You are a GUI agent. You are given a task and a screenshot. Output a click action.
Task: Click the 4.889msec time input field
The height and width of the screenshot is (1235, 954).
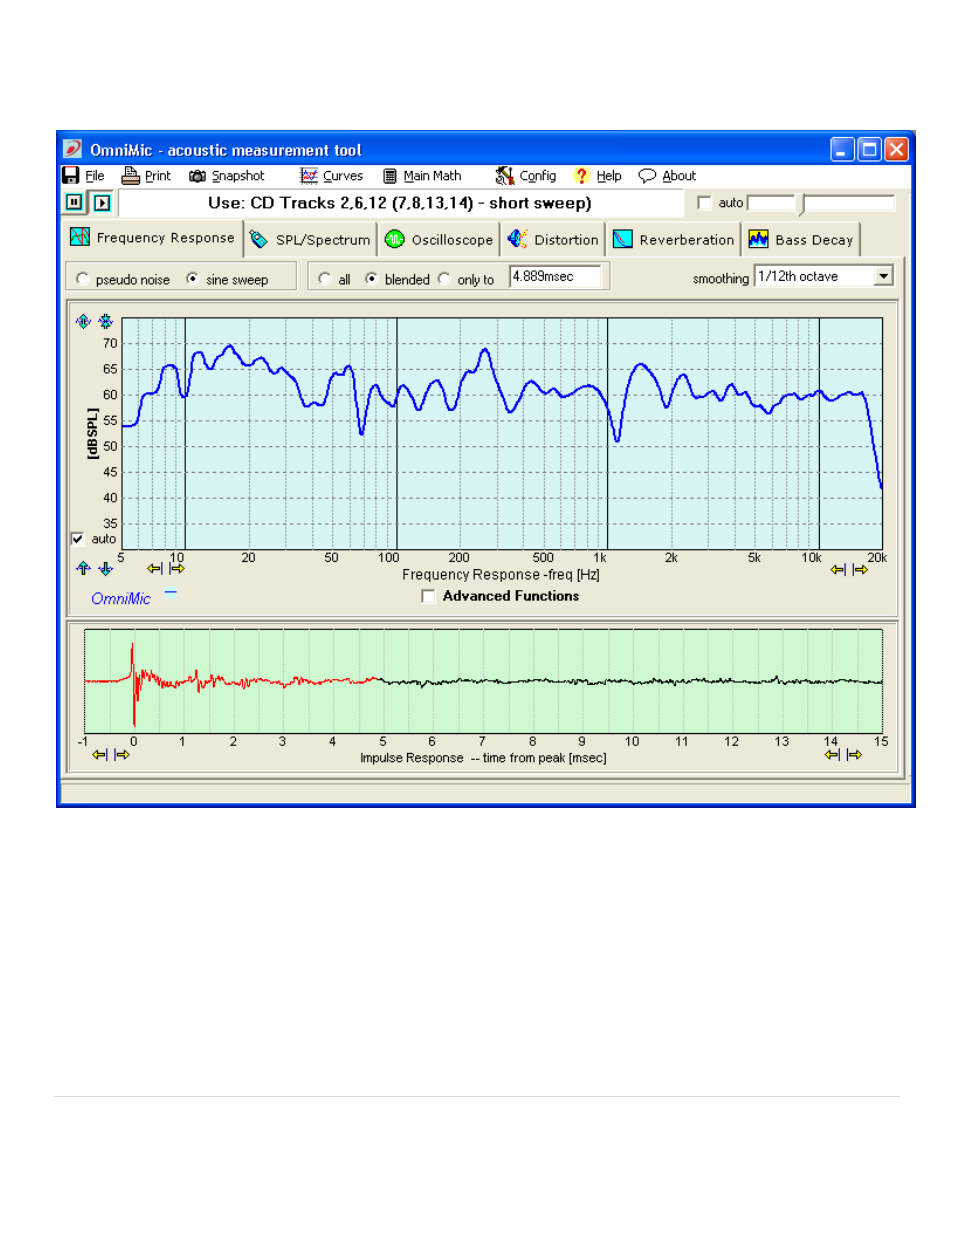(555, 277)
